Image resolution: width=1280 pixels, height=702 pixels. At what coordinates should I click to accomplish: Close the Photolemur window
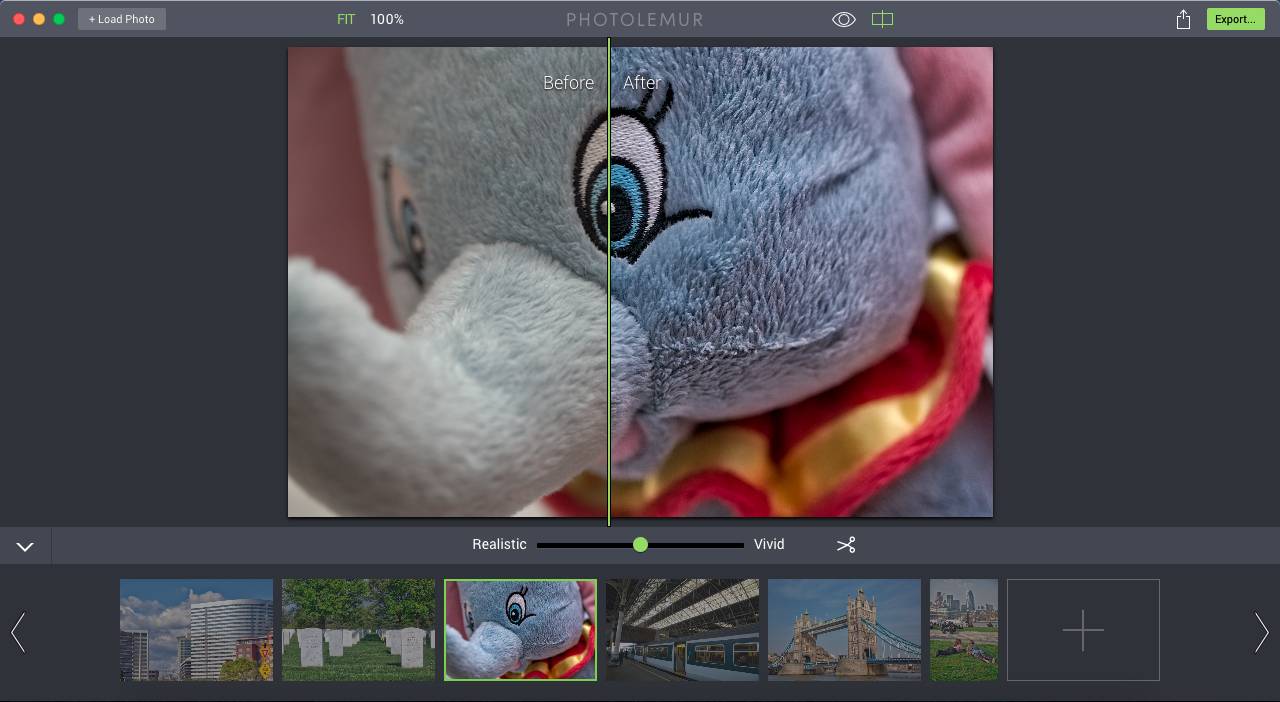click(19, 19)
